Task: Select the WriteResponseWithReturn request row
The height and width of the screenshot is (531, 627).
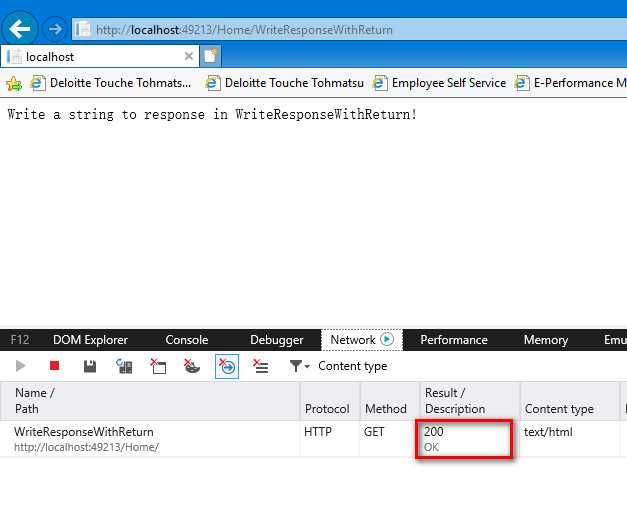Action: click(314, 439)
